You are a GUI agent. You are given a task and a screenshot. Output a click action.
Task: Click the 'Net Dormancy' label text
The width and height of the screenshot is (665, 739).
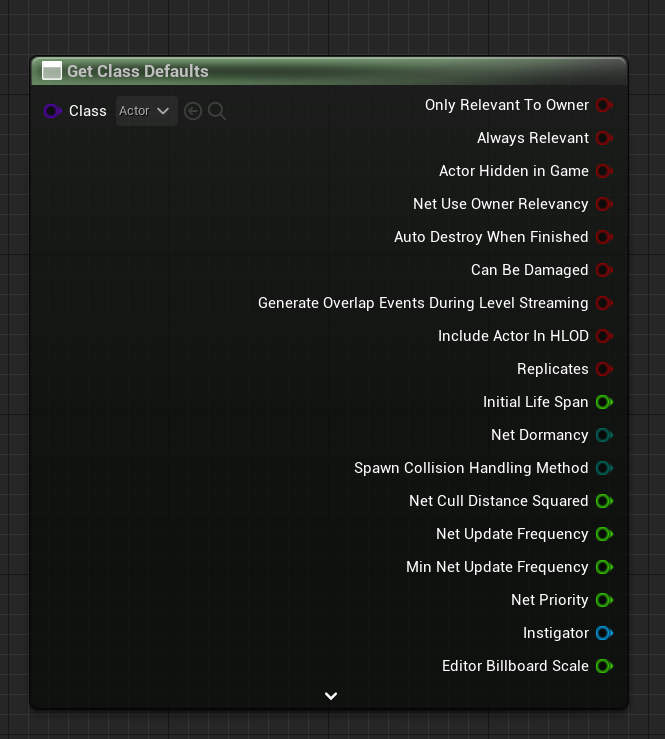[540, 435]
